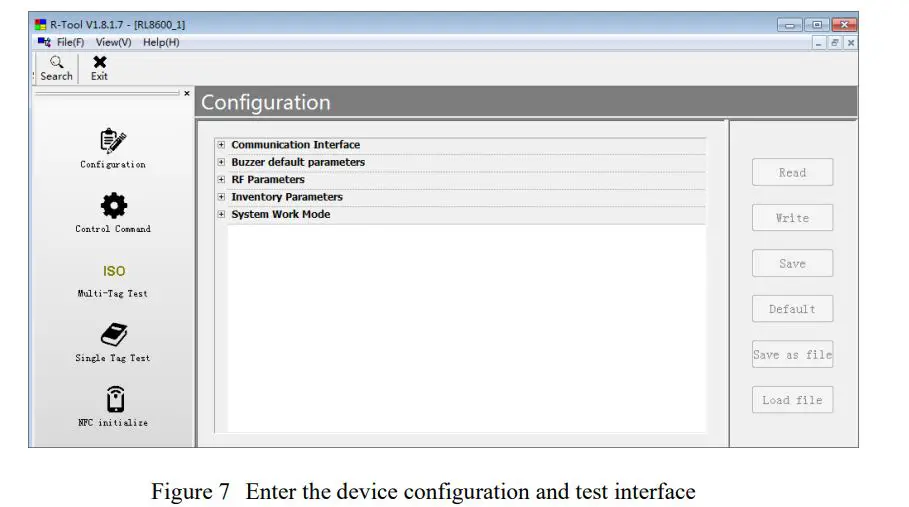Image resolution: width=909 pixels, height=507 pixels.
Task: Click the R-Tool app icon in title bar
Action: point(40,25)
